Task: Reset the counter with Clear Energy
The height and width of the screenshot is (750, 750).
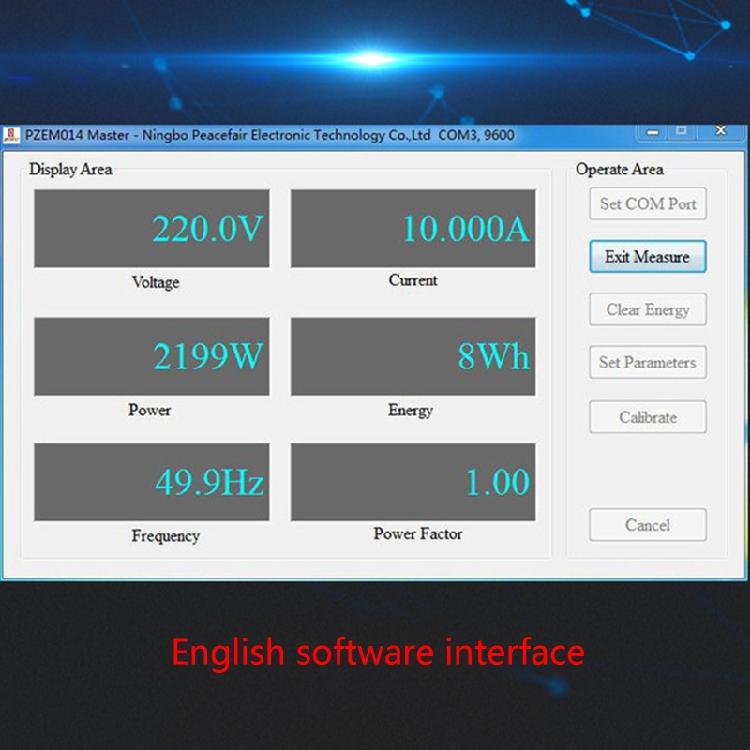Action: pyautogui.click(x=647, y=310)
